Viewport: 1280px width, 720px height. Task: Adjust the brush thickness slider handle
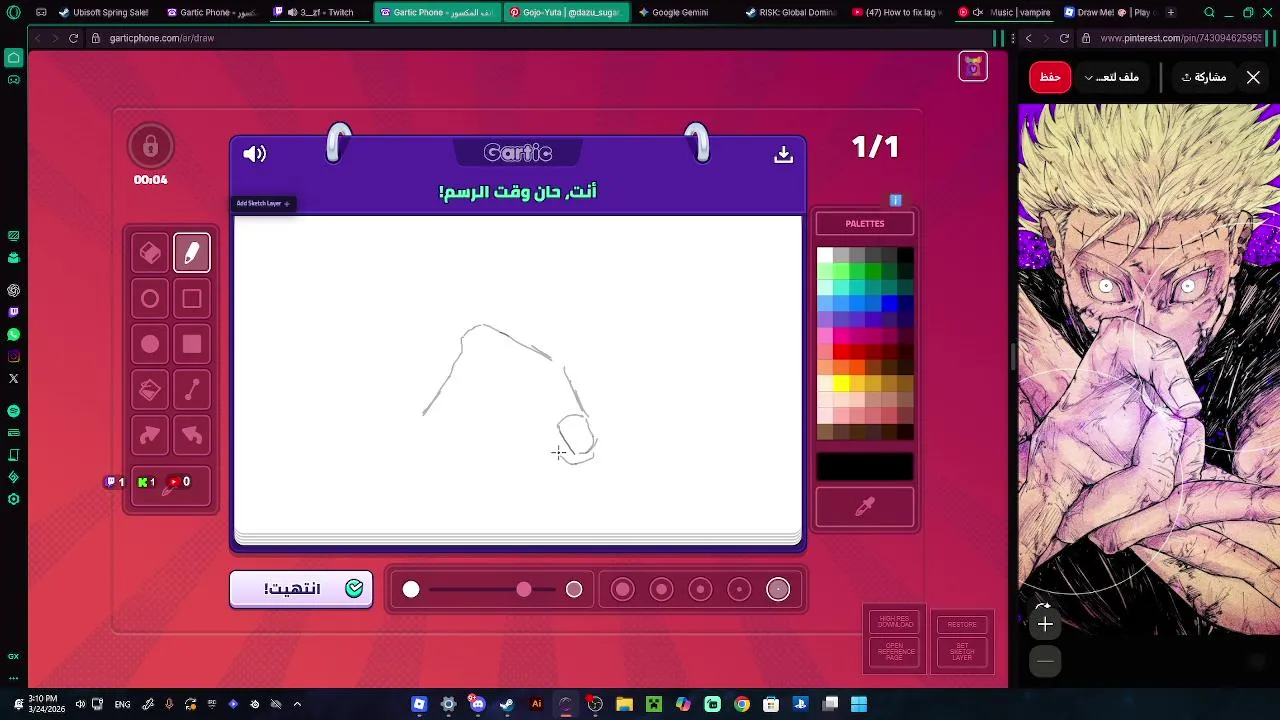tap(524, 590)
